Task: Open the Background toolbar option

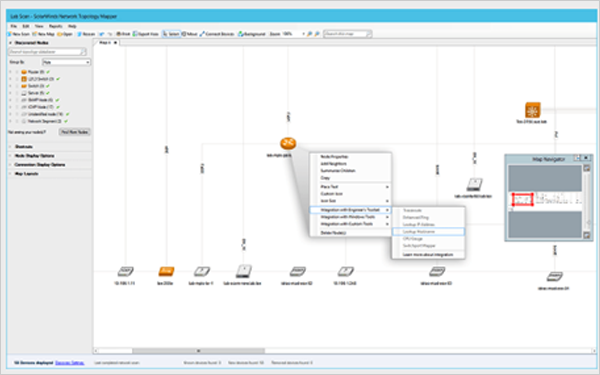Action: point(252,34)
